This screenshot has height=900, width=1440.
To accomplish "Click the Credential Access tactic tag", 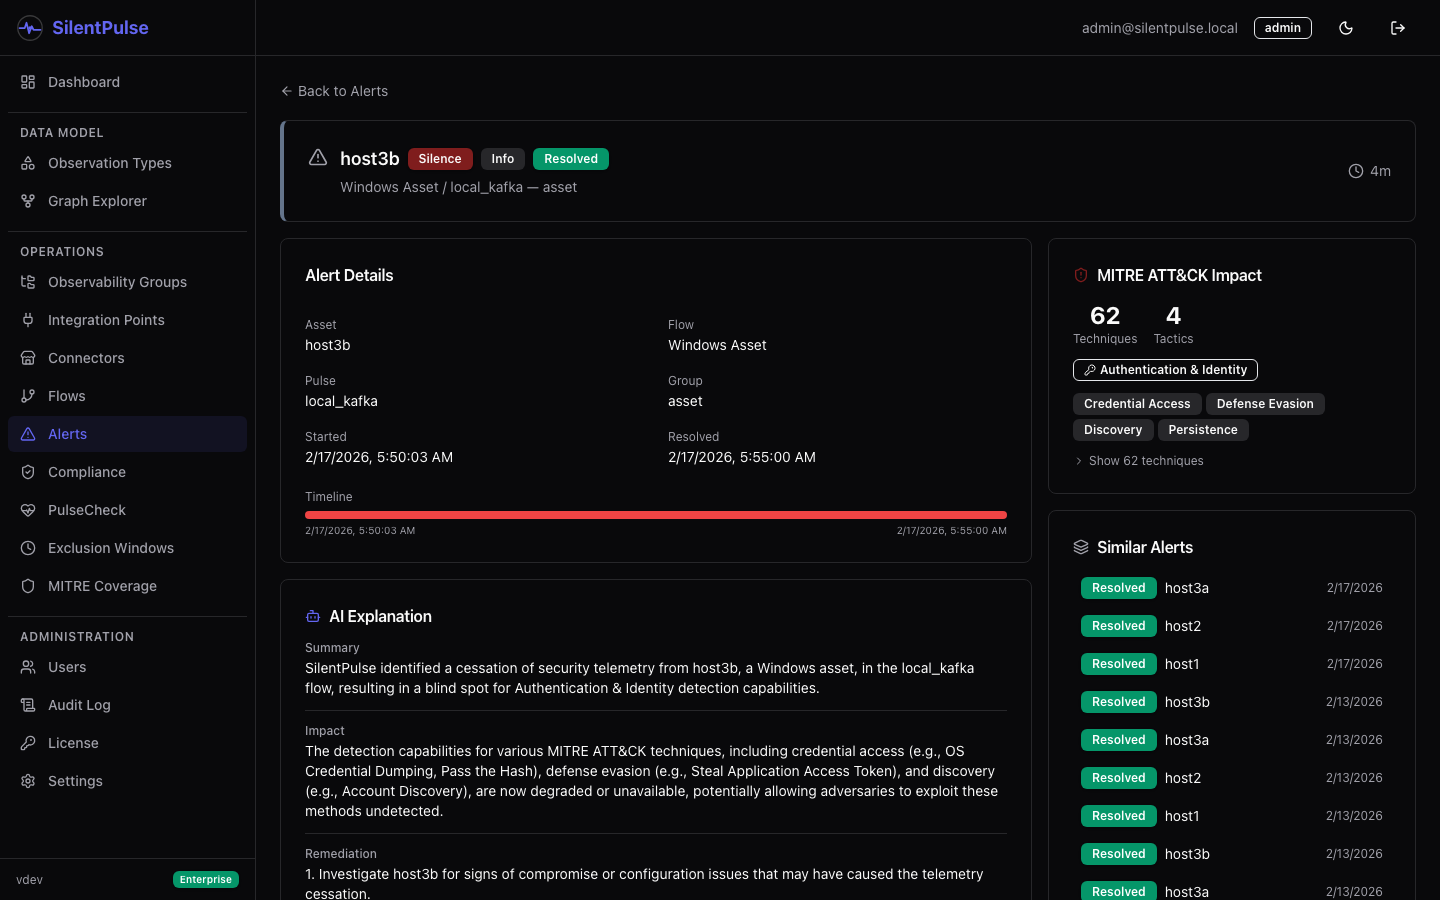I will click(1137, 404).
